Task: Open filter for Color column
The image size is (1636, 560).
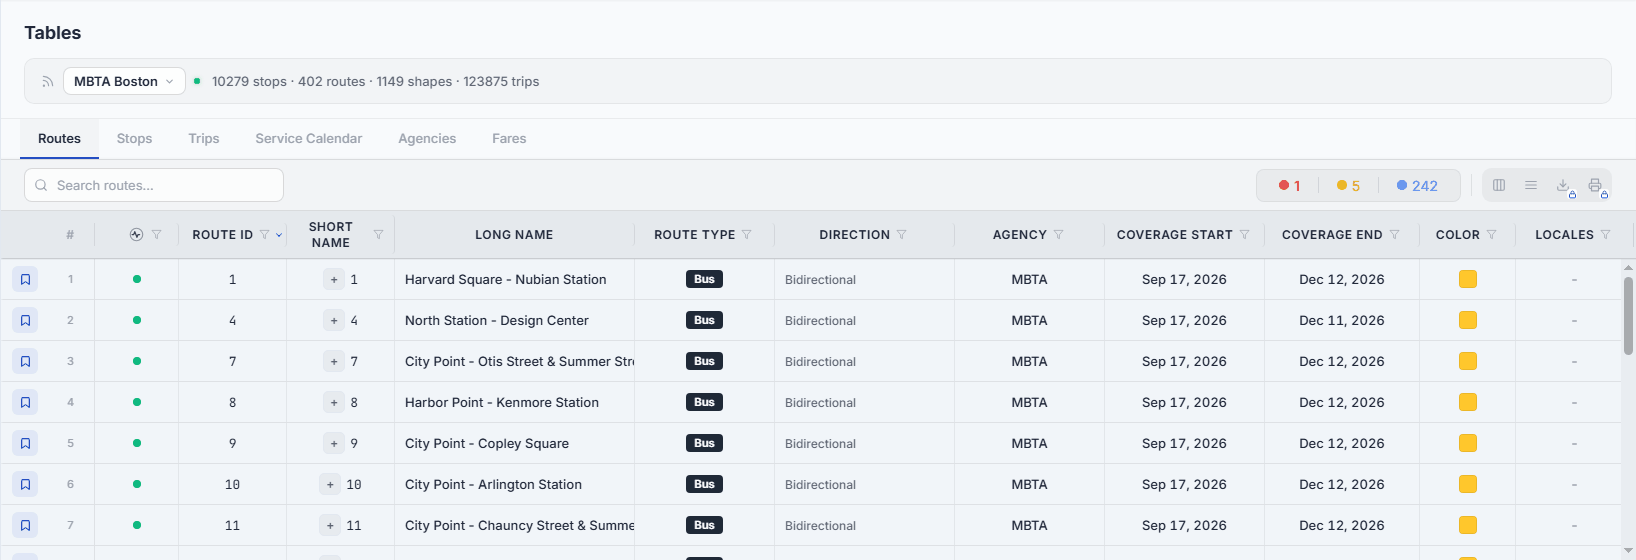Action: point(1492,235)
